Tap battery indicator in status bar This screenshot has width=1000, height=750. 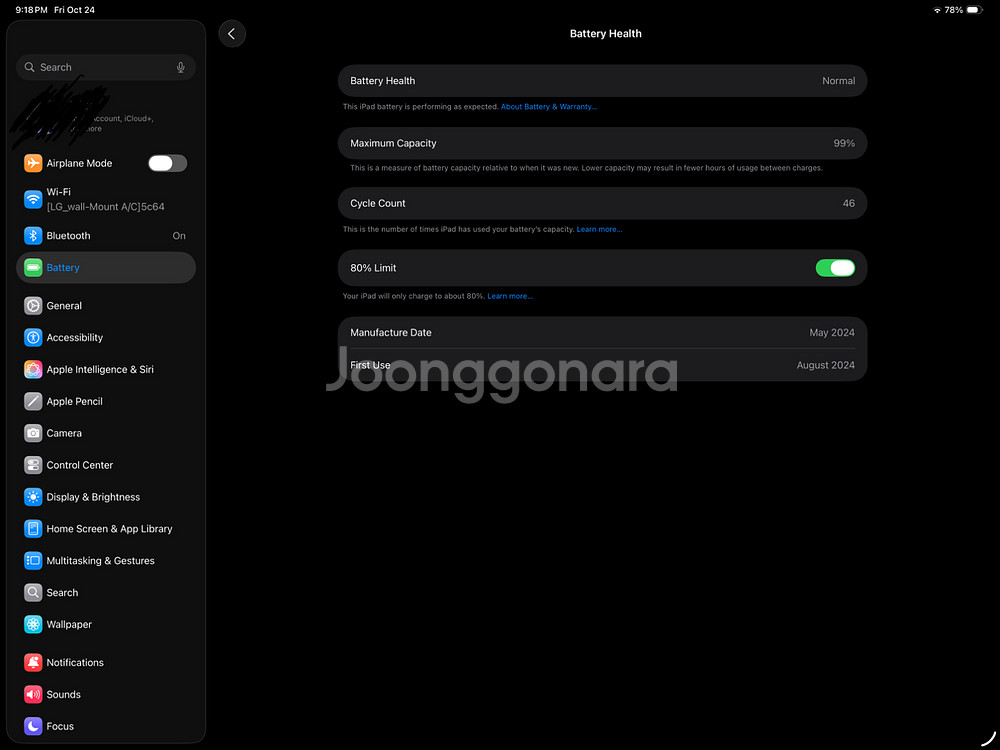974,9
